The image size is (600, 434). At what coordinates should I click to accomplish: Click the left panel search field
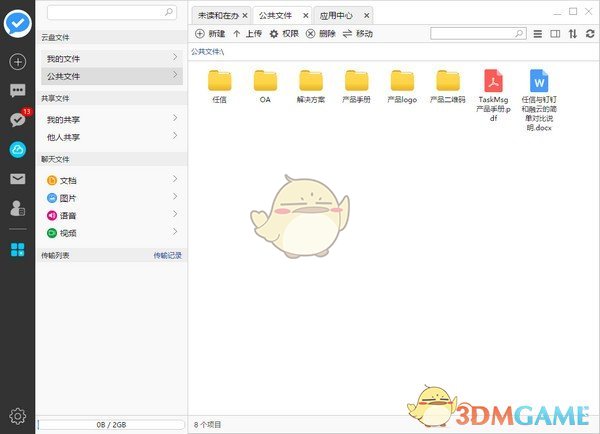[x=112, y=13]
